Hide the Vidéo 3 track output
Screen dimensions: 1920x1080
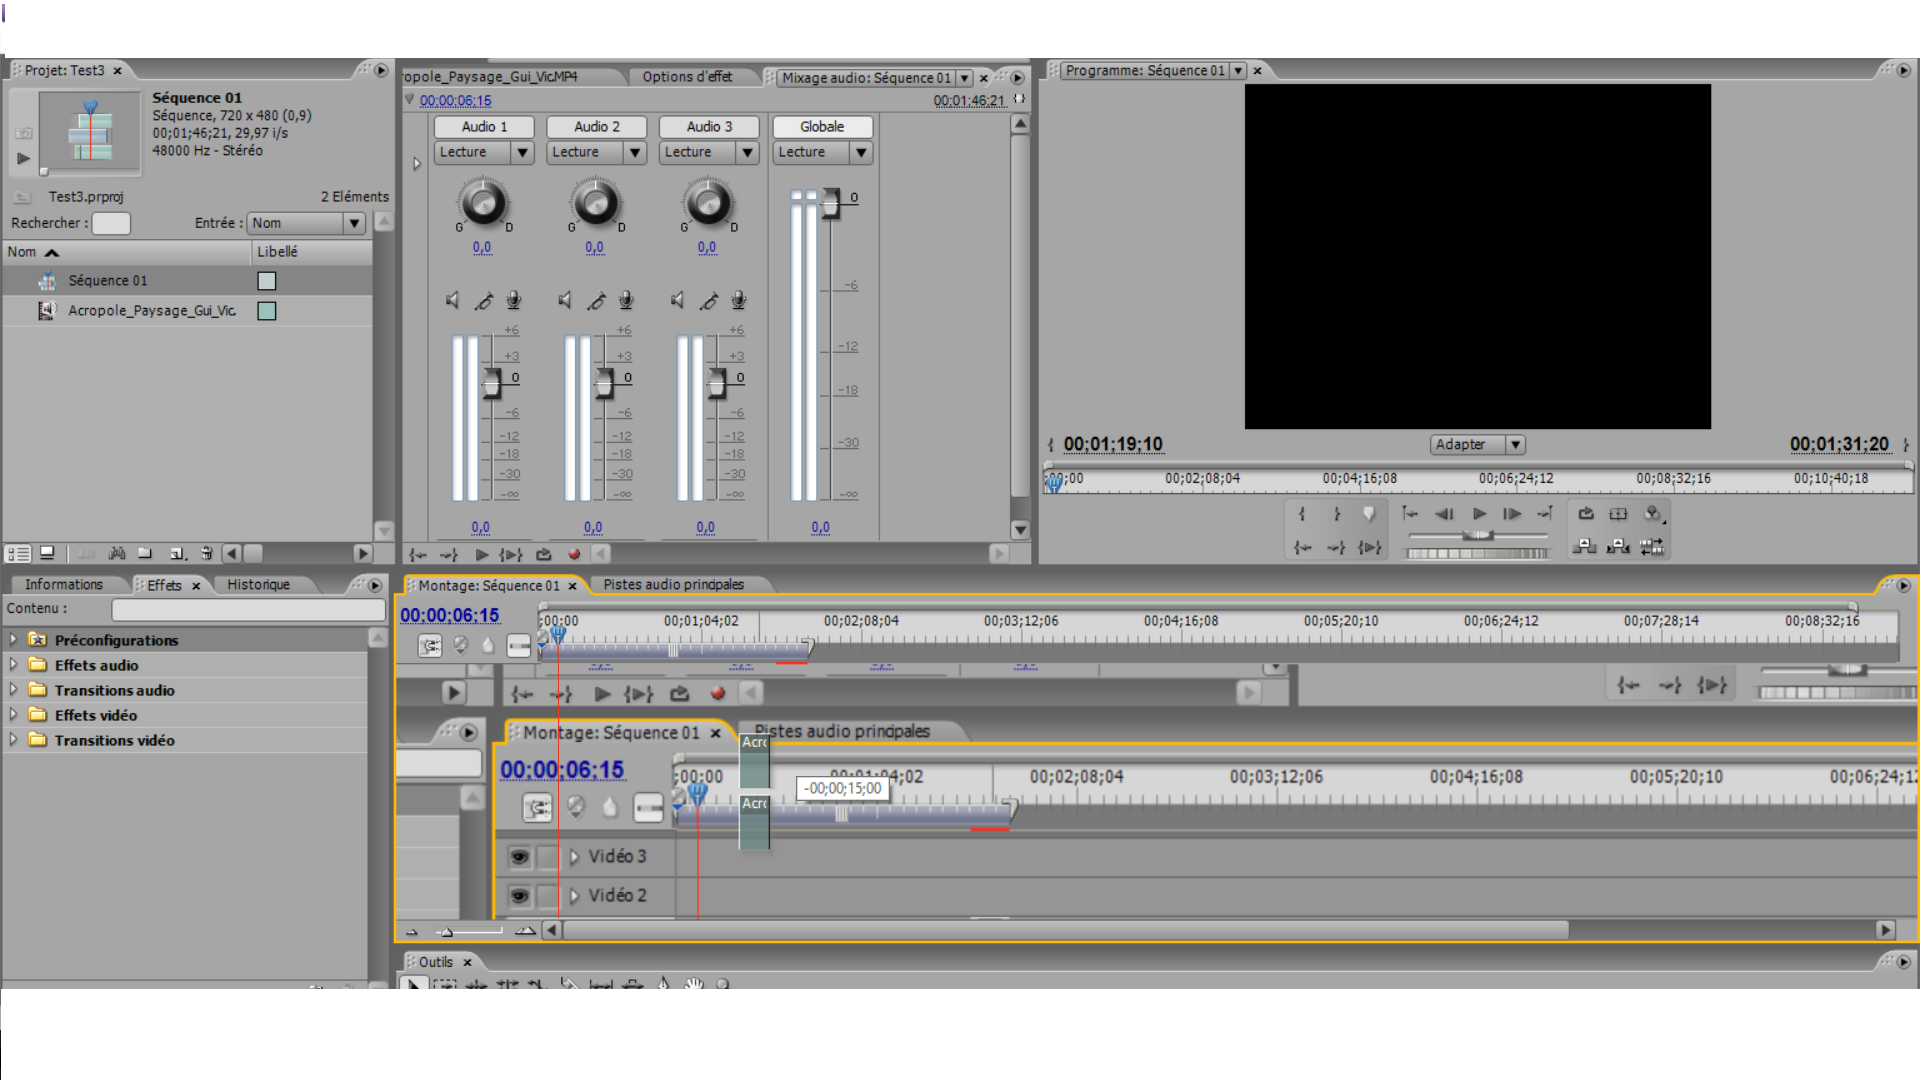pos(519,857)
